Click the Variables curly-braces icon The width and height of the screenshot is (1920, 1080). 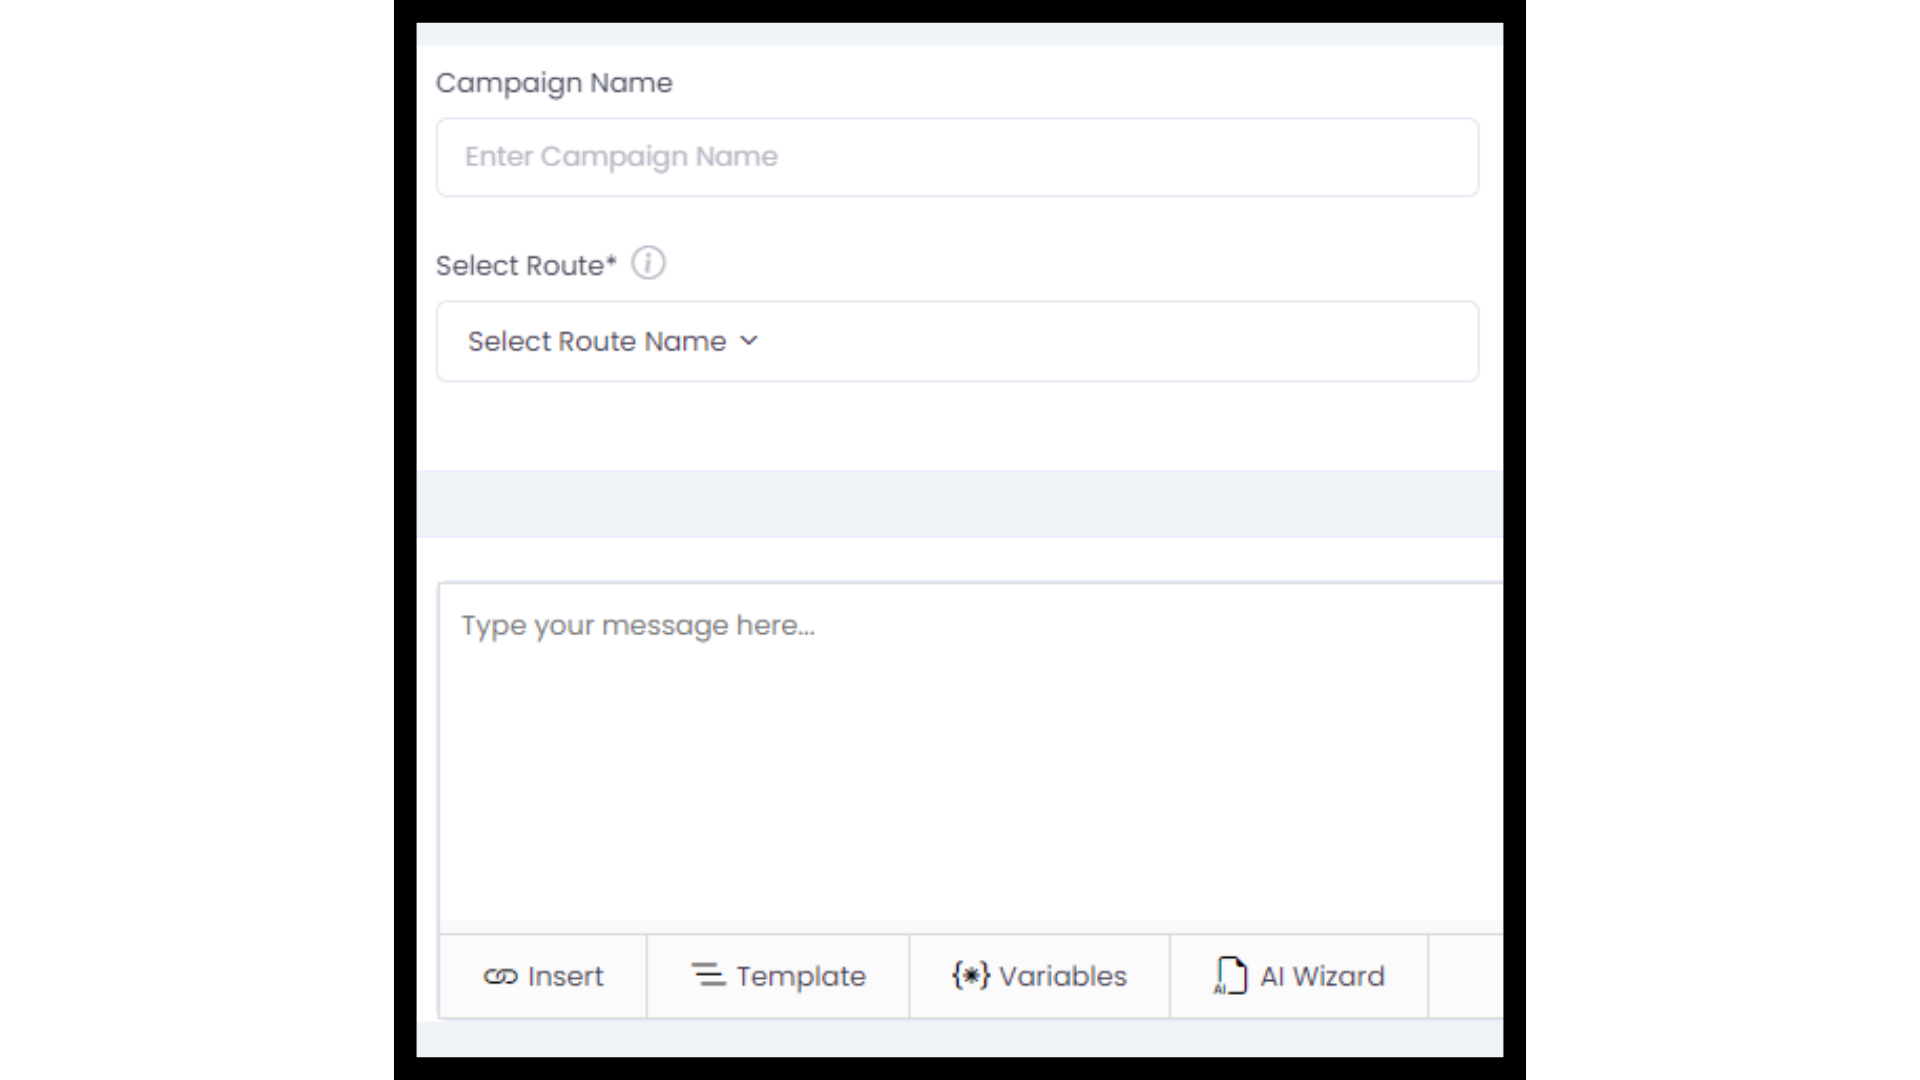[969, 976]
